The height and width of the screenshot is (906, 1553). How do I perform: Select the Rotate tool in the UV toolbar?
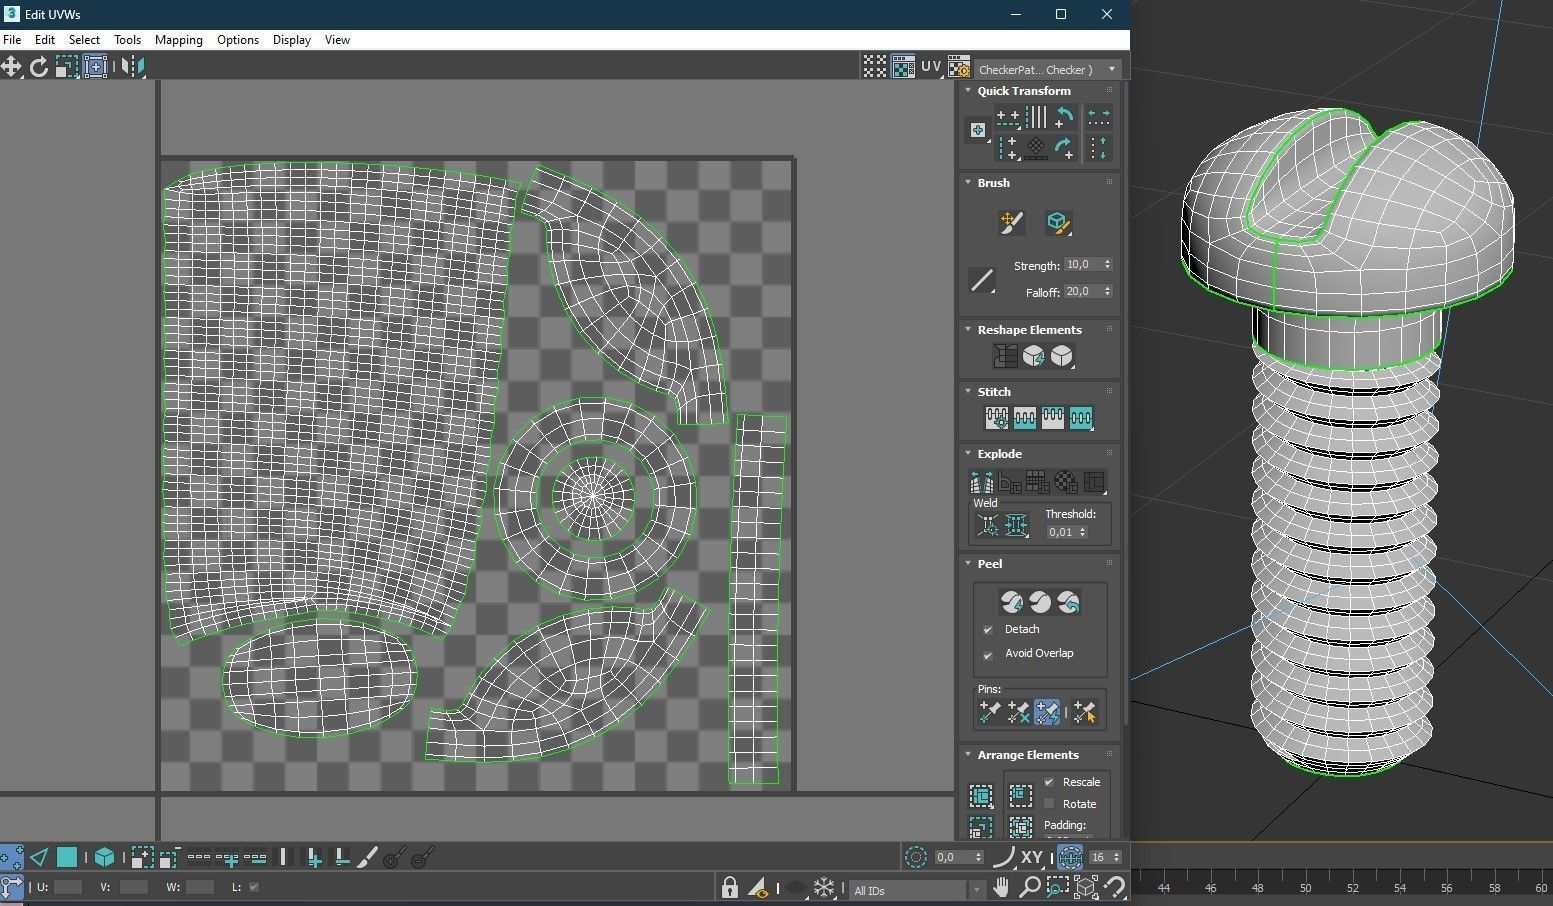point(39,66)
